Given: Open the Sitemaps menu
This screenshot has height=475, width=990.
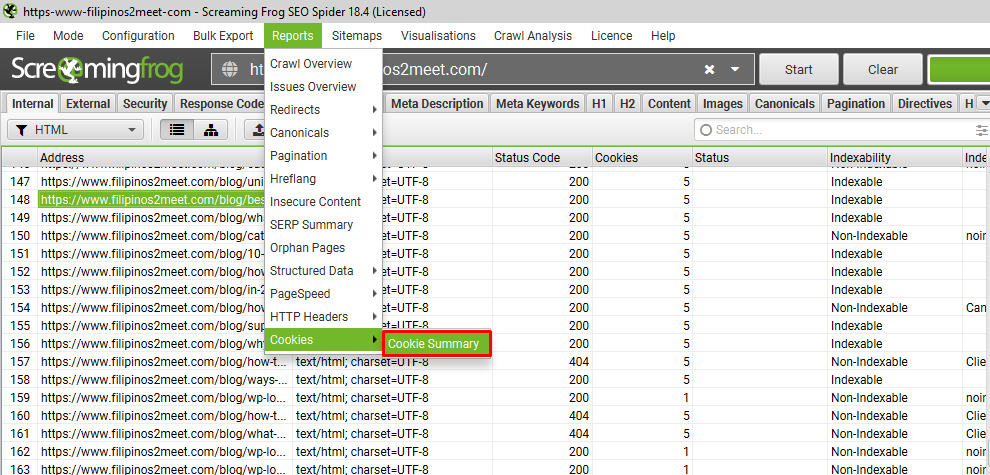Looking at the screenshot, I should [x=357, y=36].
